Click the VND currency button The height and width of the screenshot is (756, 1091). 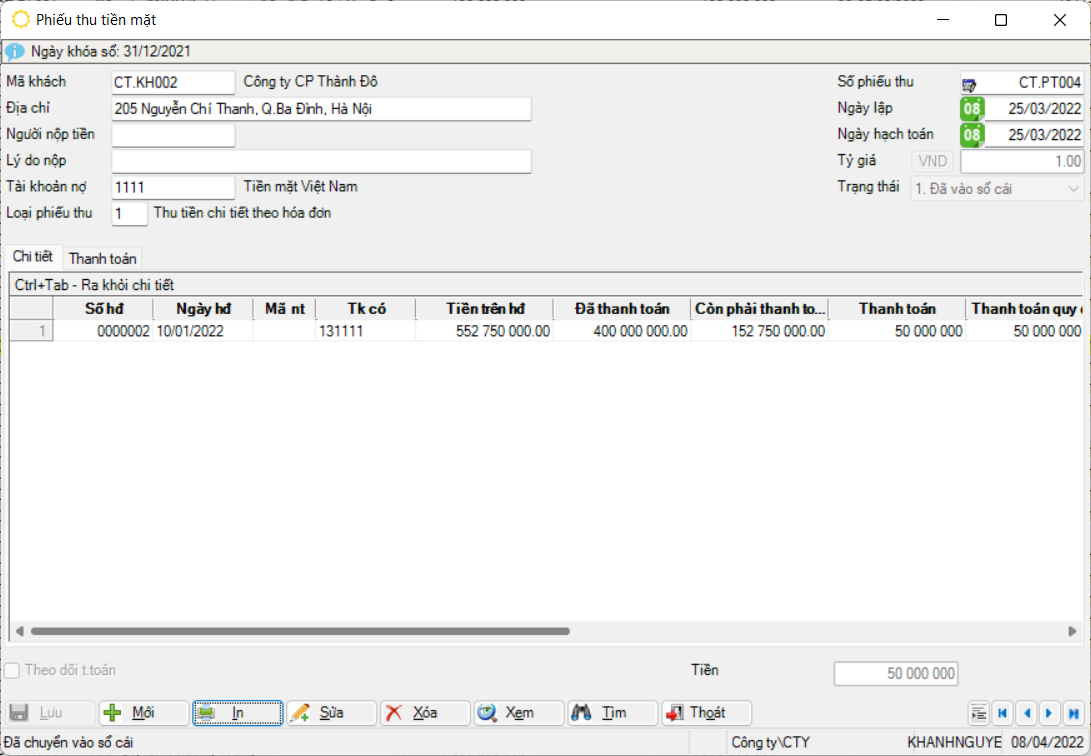[932, 161]
